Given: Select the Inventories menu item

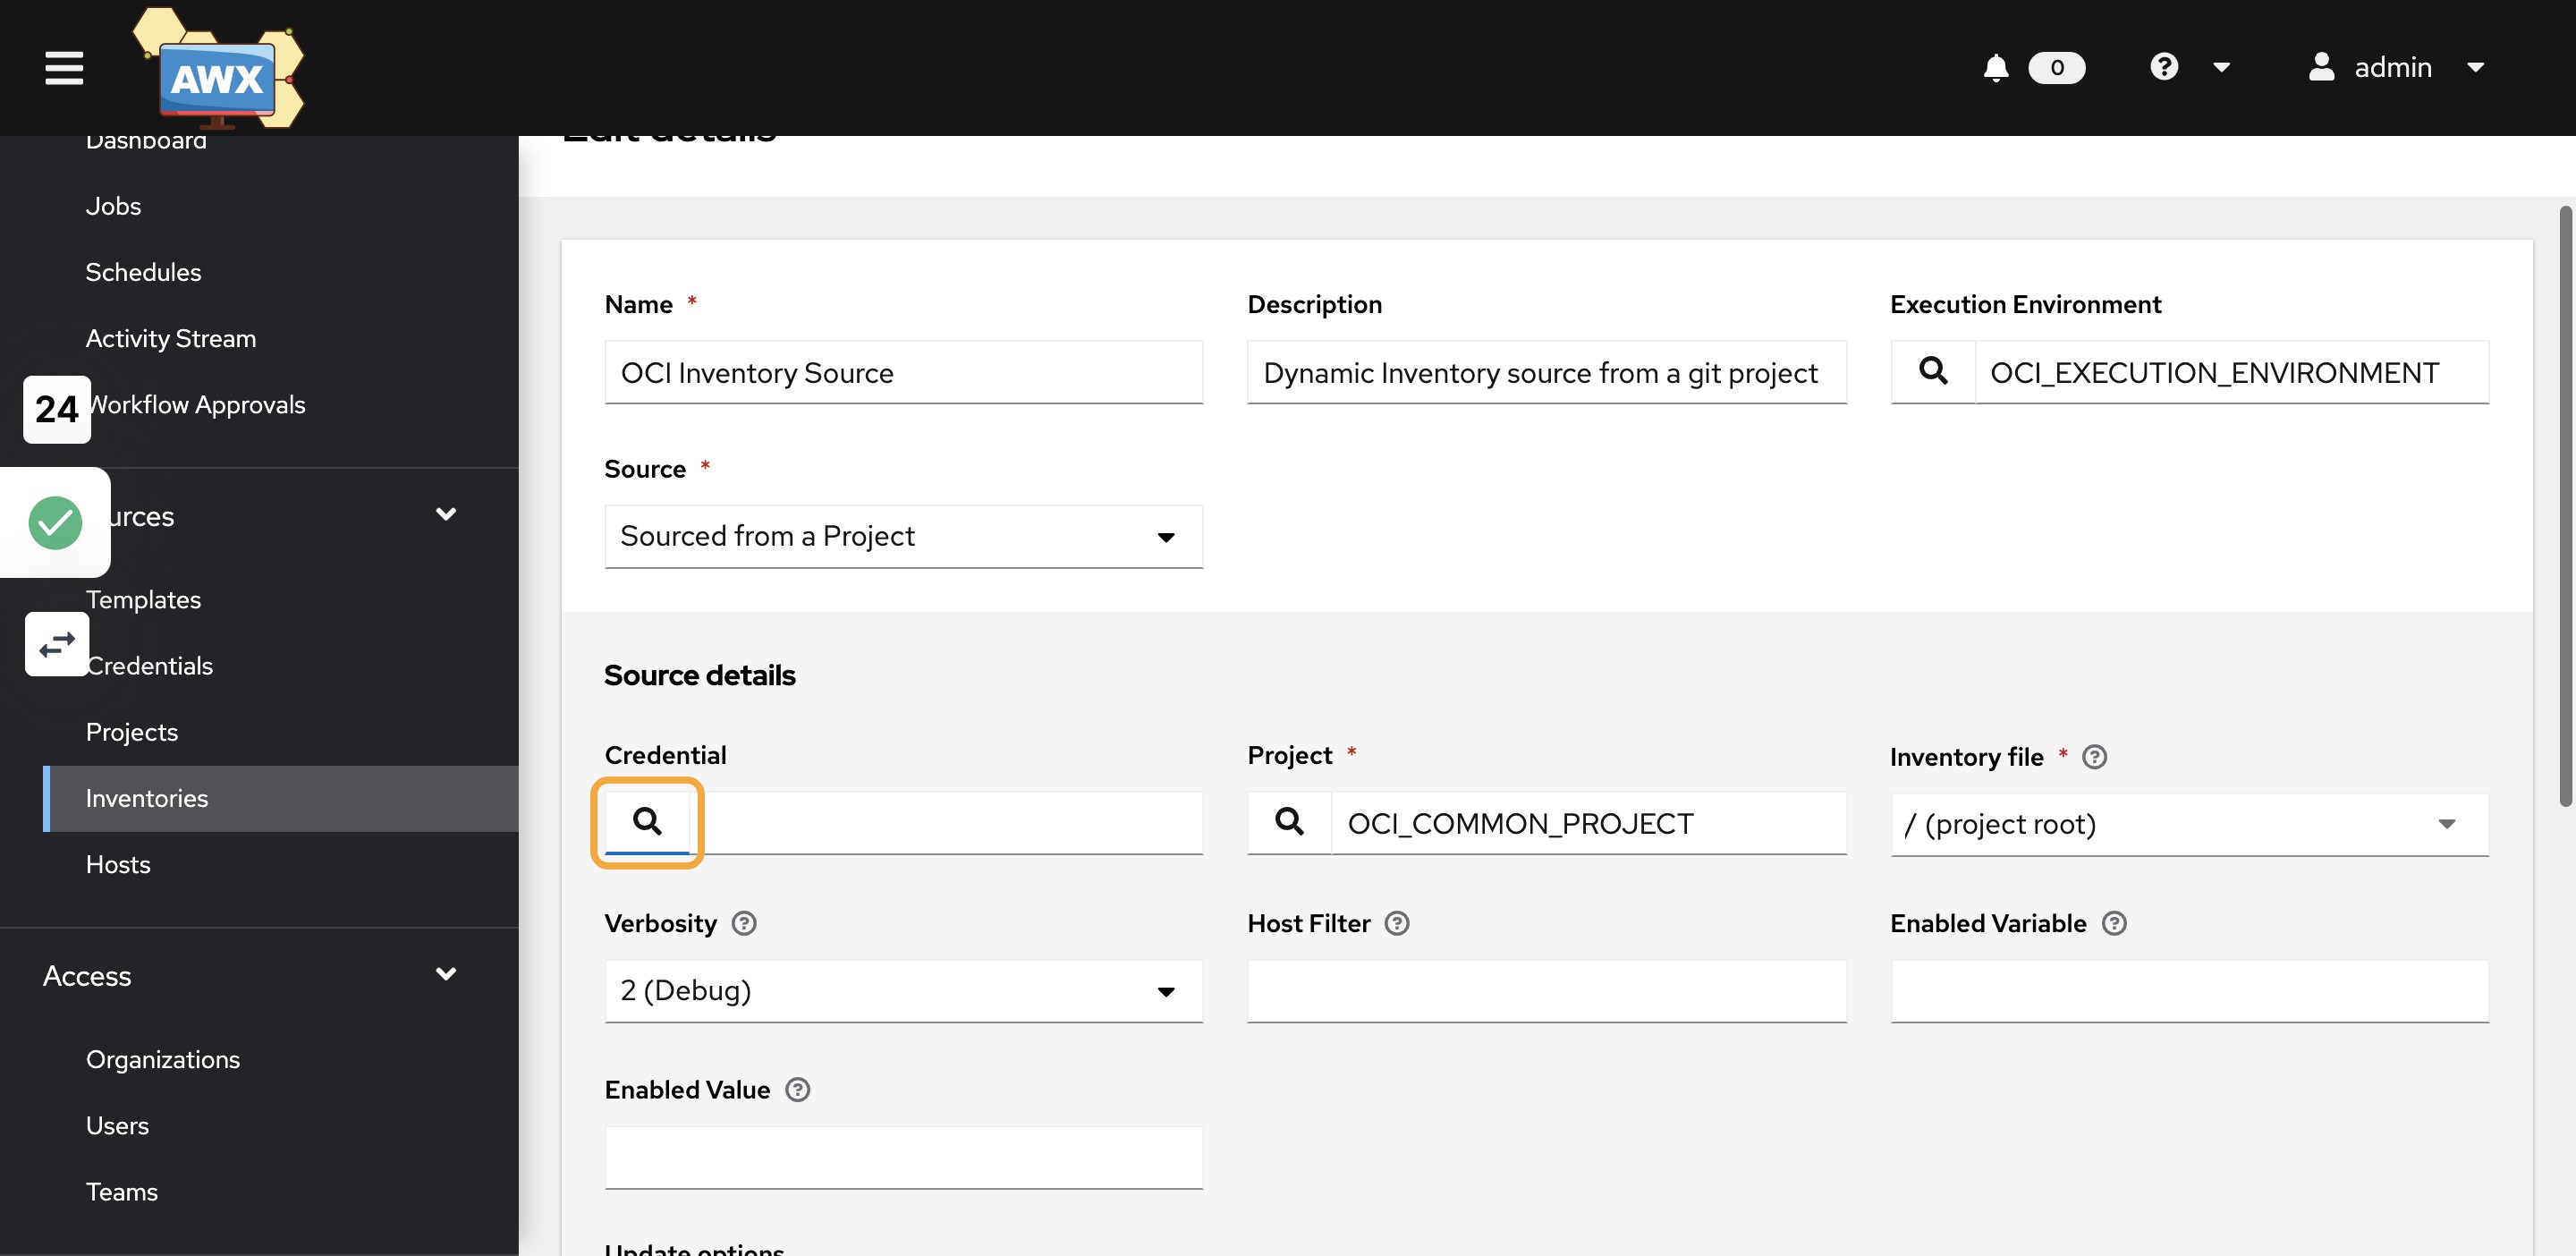Looking at the screenshot, I should [x=146, y=797].
